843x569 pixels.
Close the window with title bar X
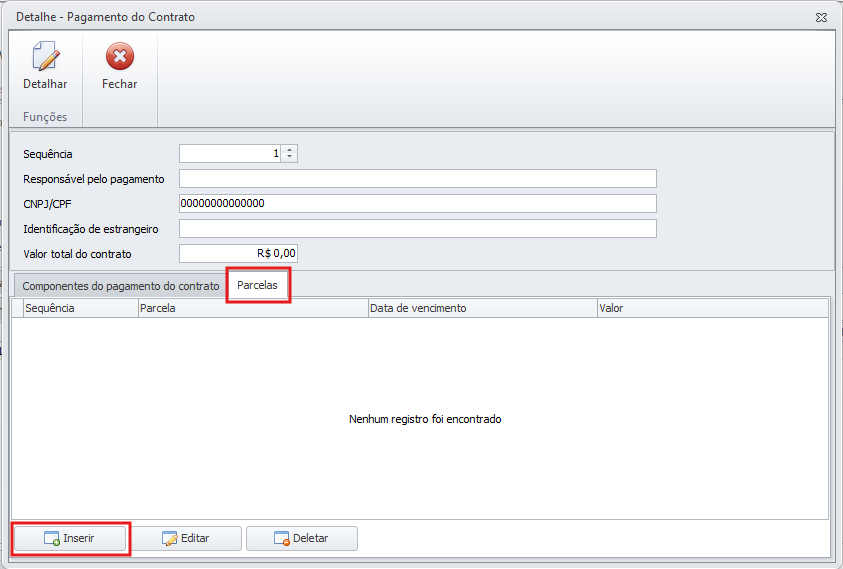821,17
